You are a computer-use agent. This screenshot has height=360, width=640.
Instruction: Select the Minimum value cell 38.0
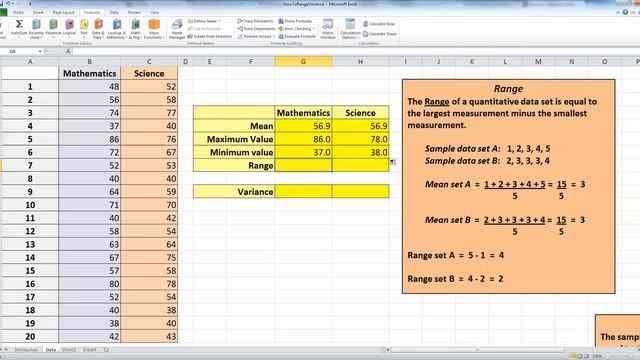pos(360,152)
